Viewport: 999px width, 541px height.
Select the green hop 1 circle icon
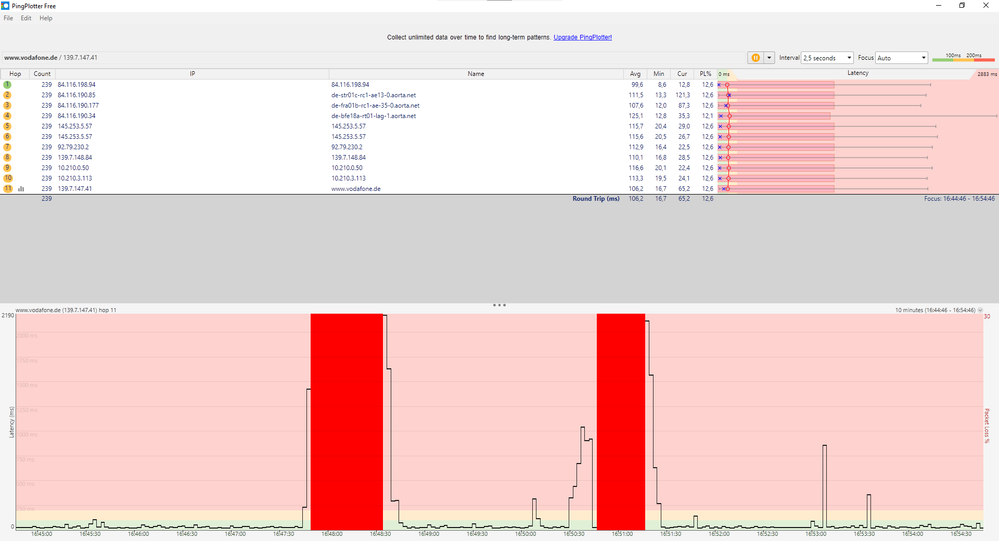pyautogui.click(x=8, y=84)
